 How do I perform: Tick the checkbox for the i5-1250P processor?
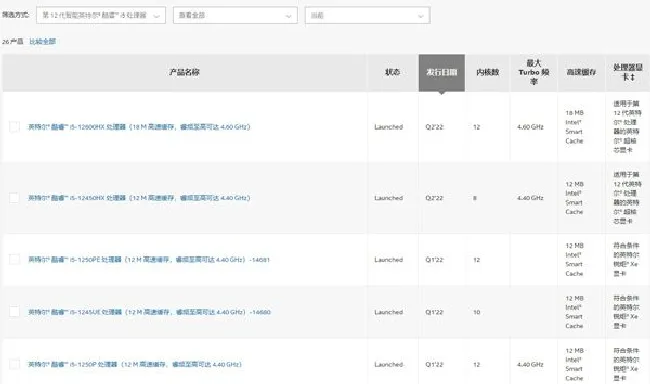pos(15,364)
